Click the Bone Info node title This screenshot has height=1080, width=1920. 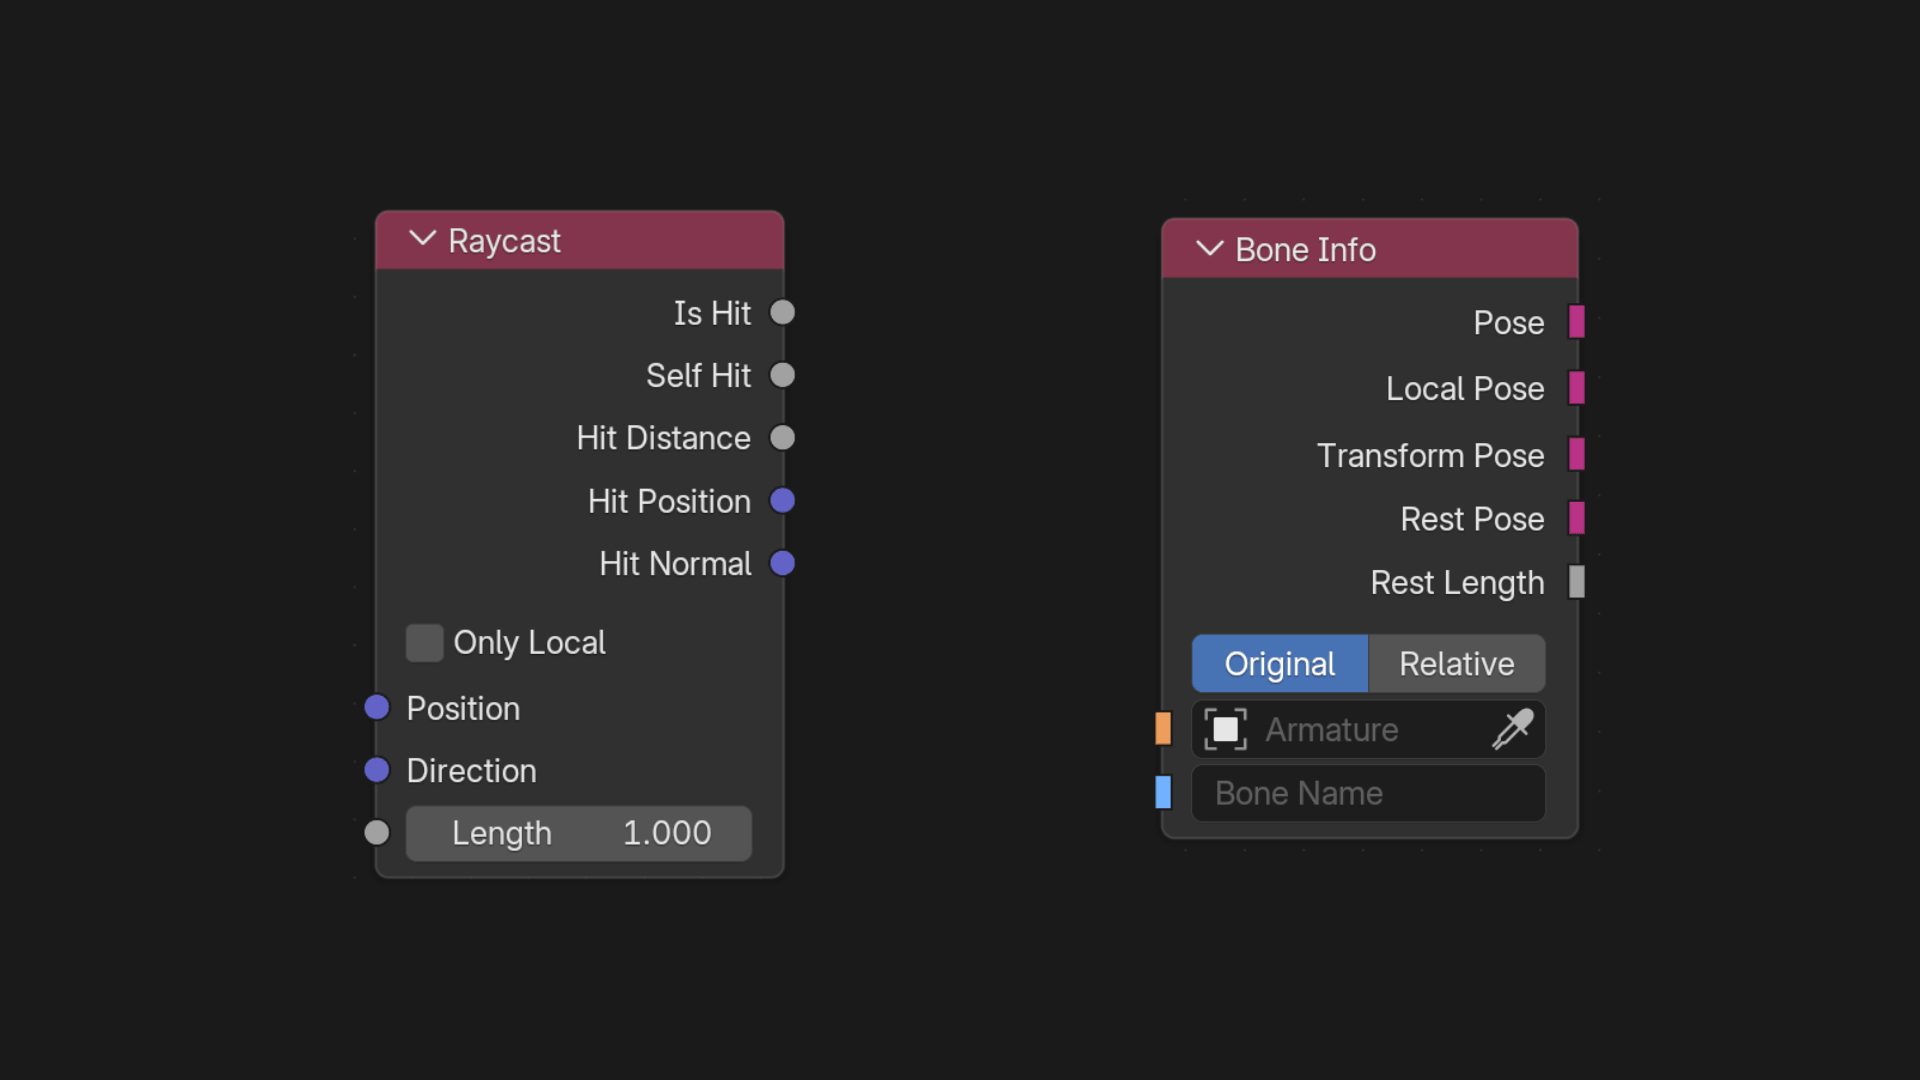[1305, 250]
